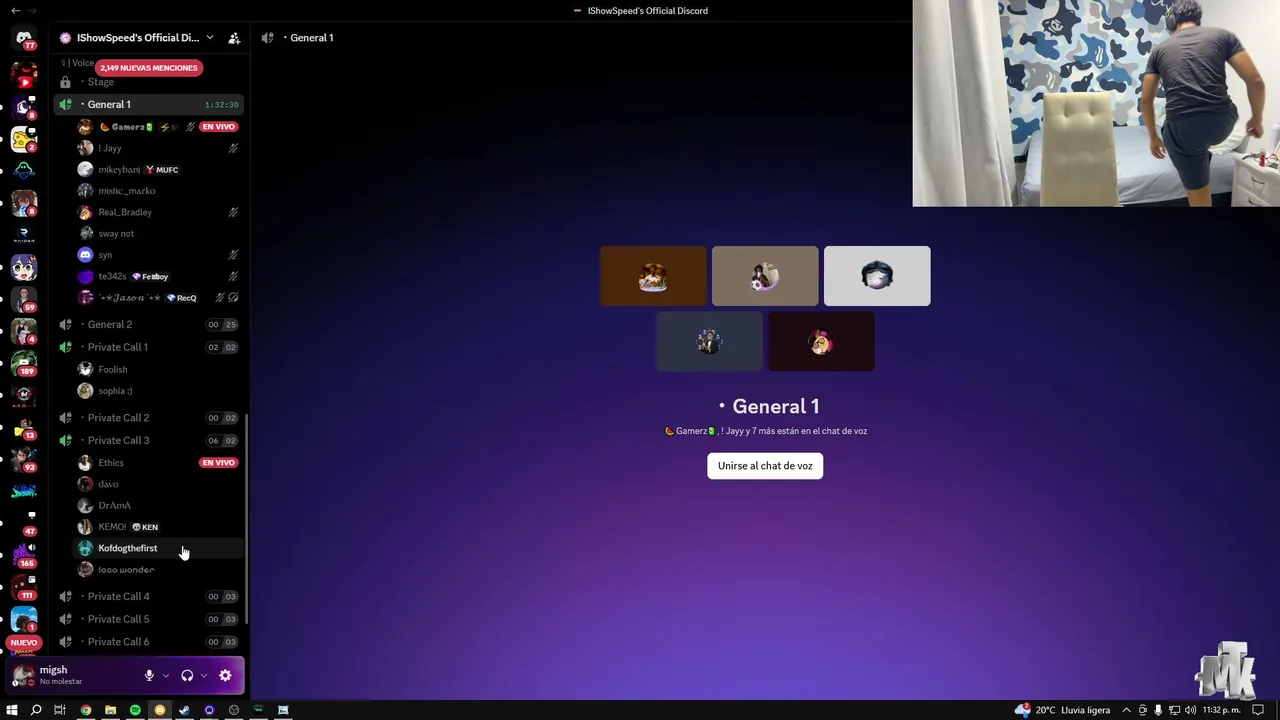Open the locked Stage channel
Viewport: 1280px width, 720px height.
[148, 82]
